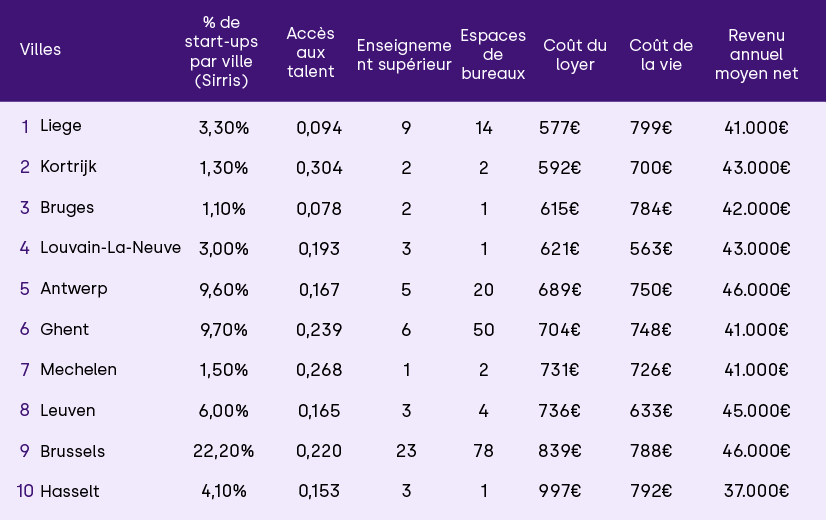Select the Enseignement supérieur header
The height and width of the screenshot is (520, 826).
(x=403, y=54)
